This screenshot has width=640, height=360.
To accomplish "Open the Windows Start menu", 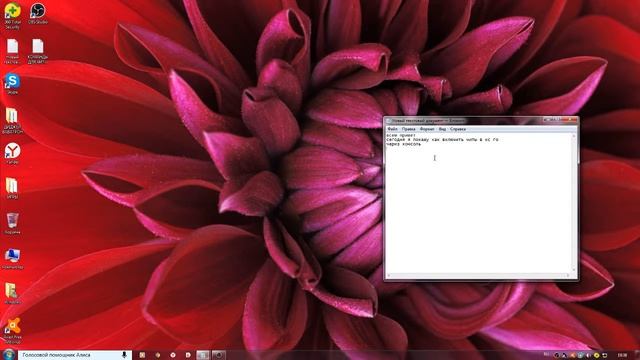I will coord(8,354).
